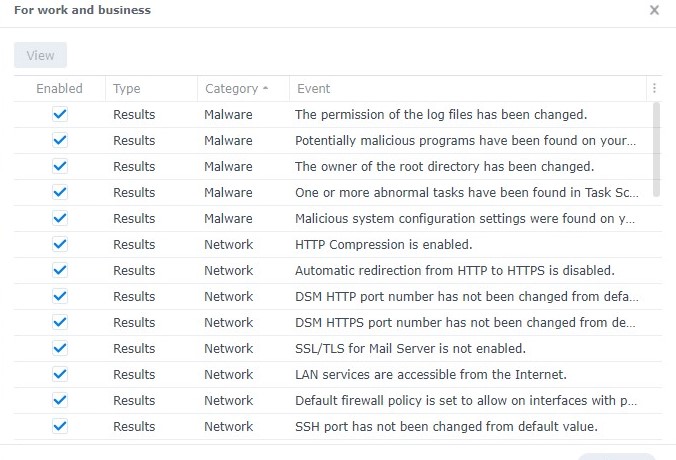Uncheck HTTP Compression is enabled rule
This screenshot has width=676, height=460.
click(x=60, y=244)
